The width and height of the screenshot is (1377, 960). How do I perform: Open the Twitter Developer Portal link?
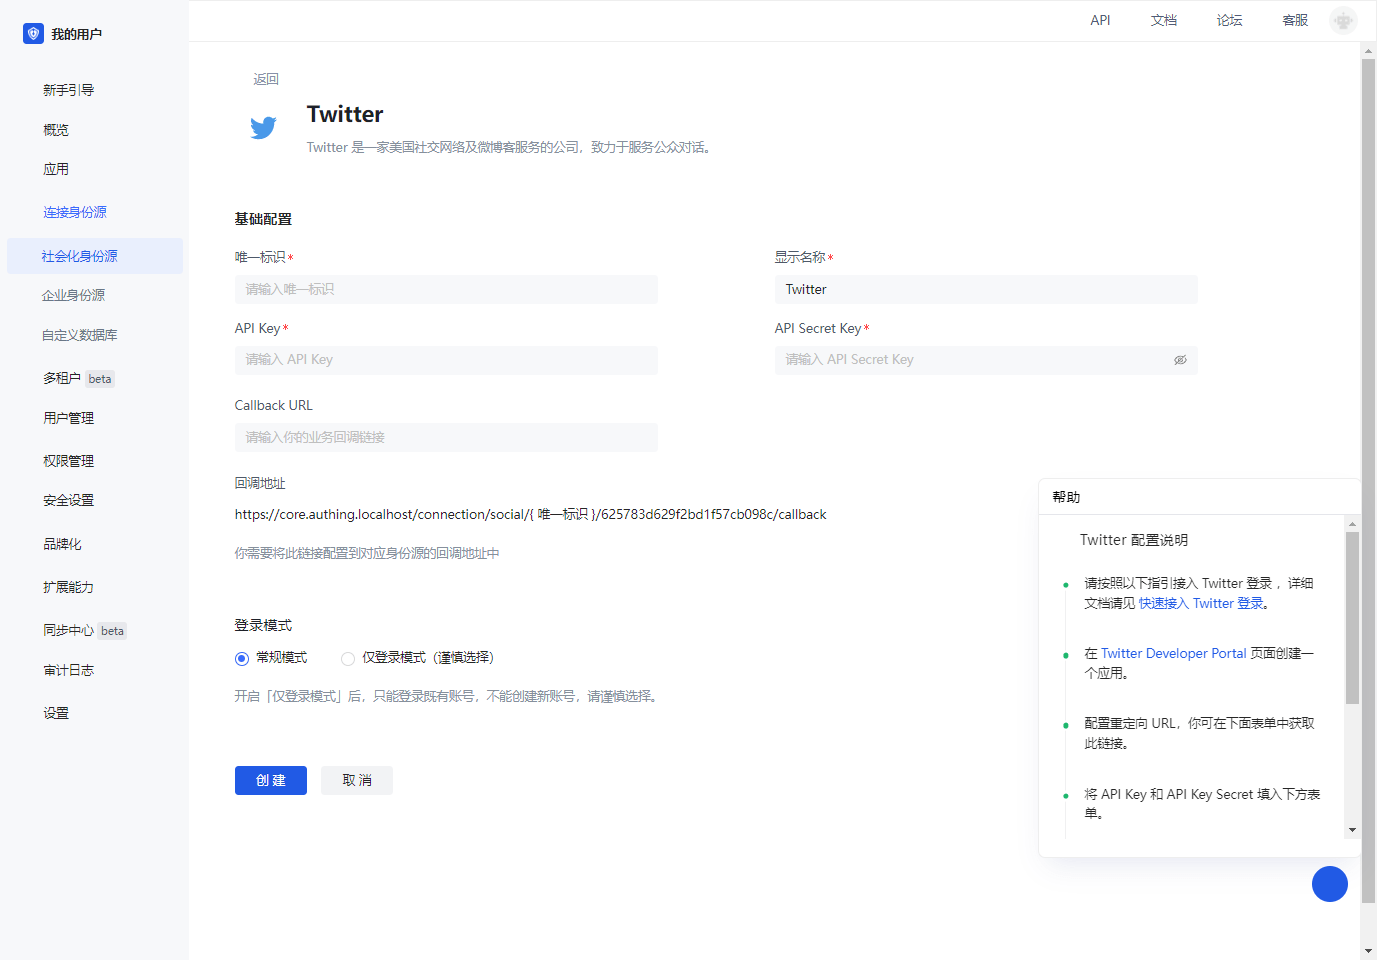[1173, 653]
